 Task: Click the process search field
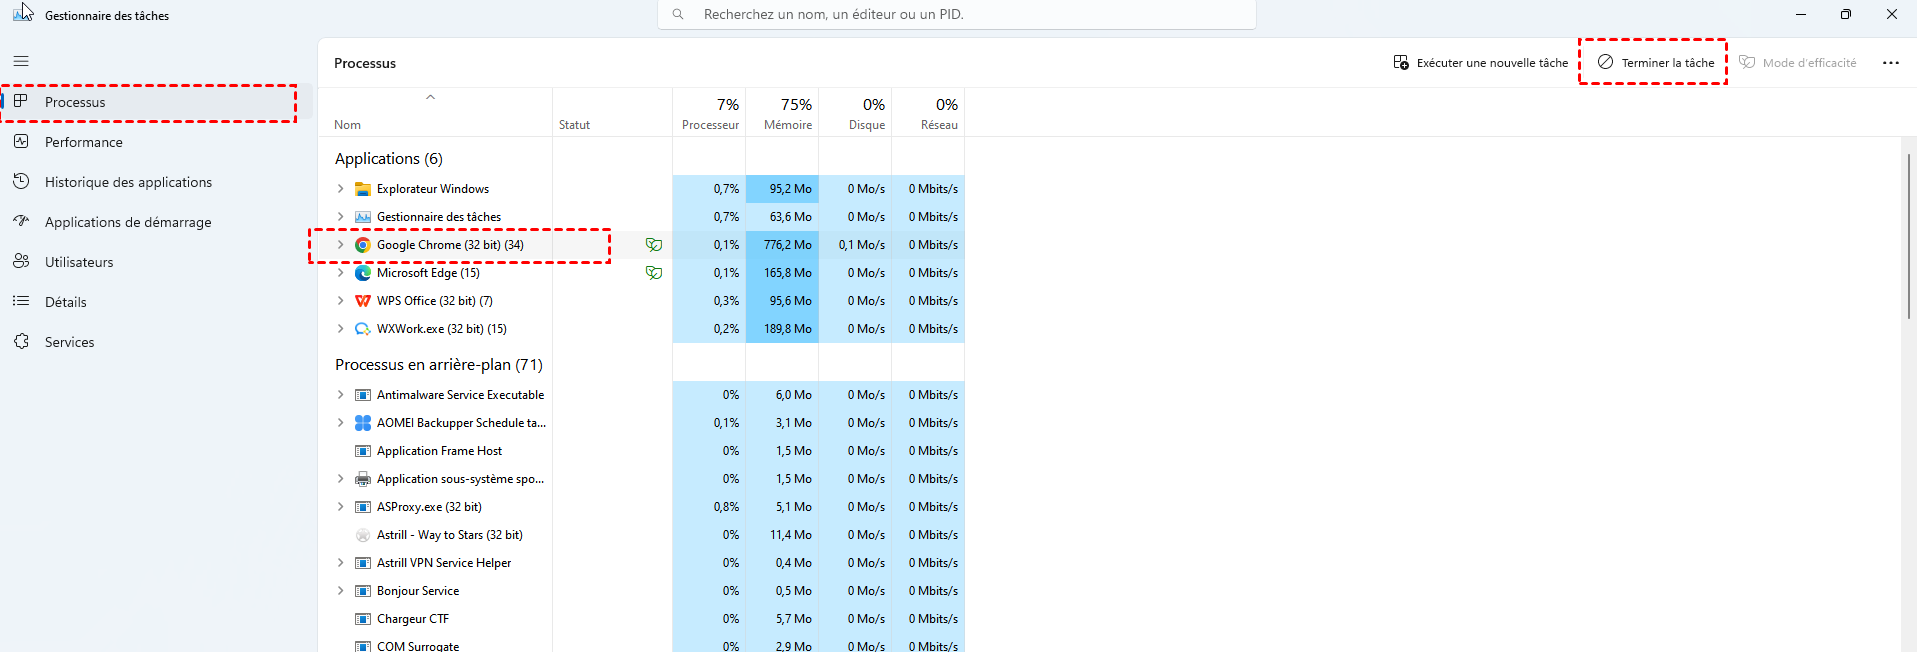pyautogui.click(x=956, y=15)
